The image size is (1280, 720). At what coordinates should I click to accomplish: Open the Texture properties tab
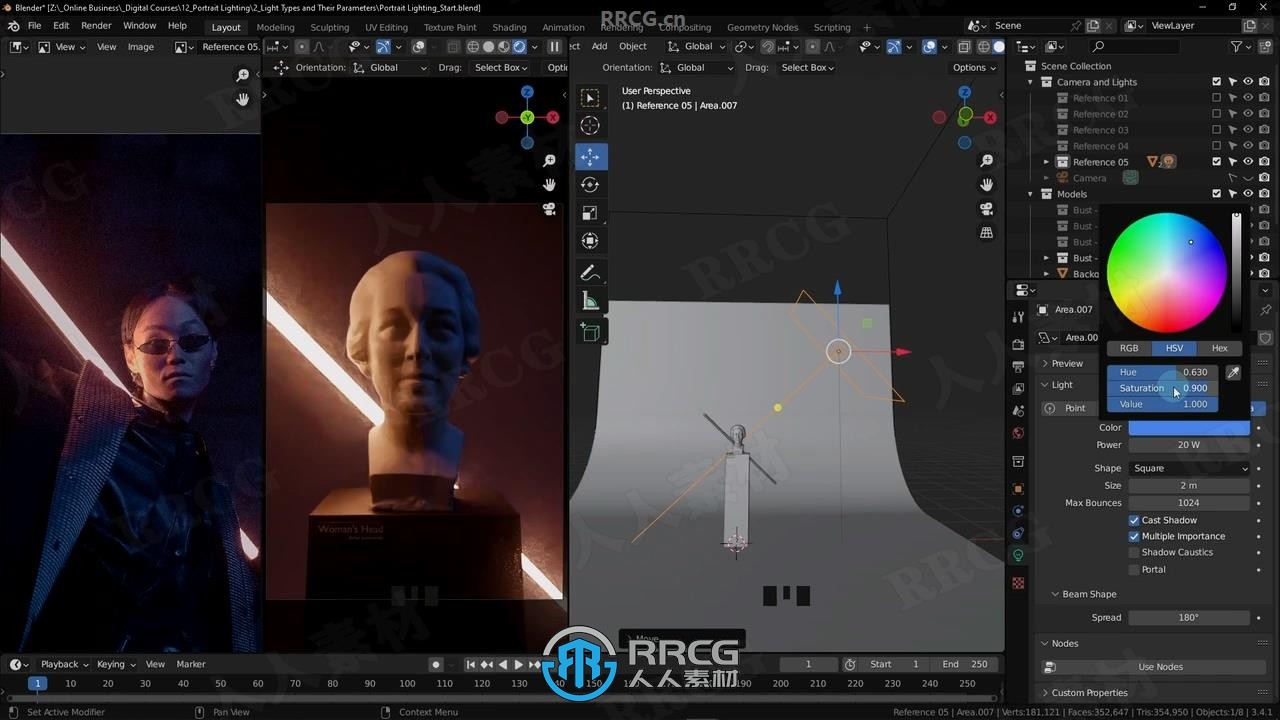(x=1018, y=583)
